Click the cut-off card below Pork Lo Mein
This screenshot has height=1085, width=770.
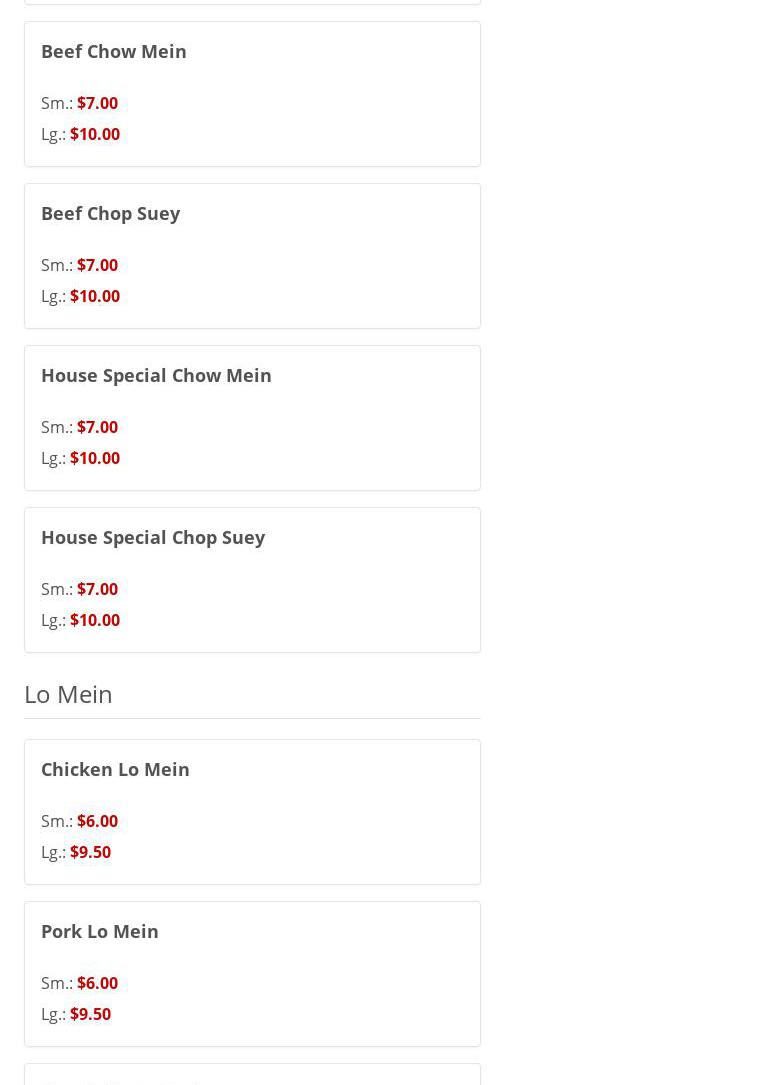tap(252, 1075)
